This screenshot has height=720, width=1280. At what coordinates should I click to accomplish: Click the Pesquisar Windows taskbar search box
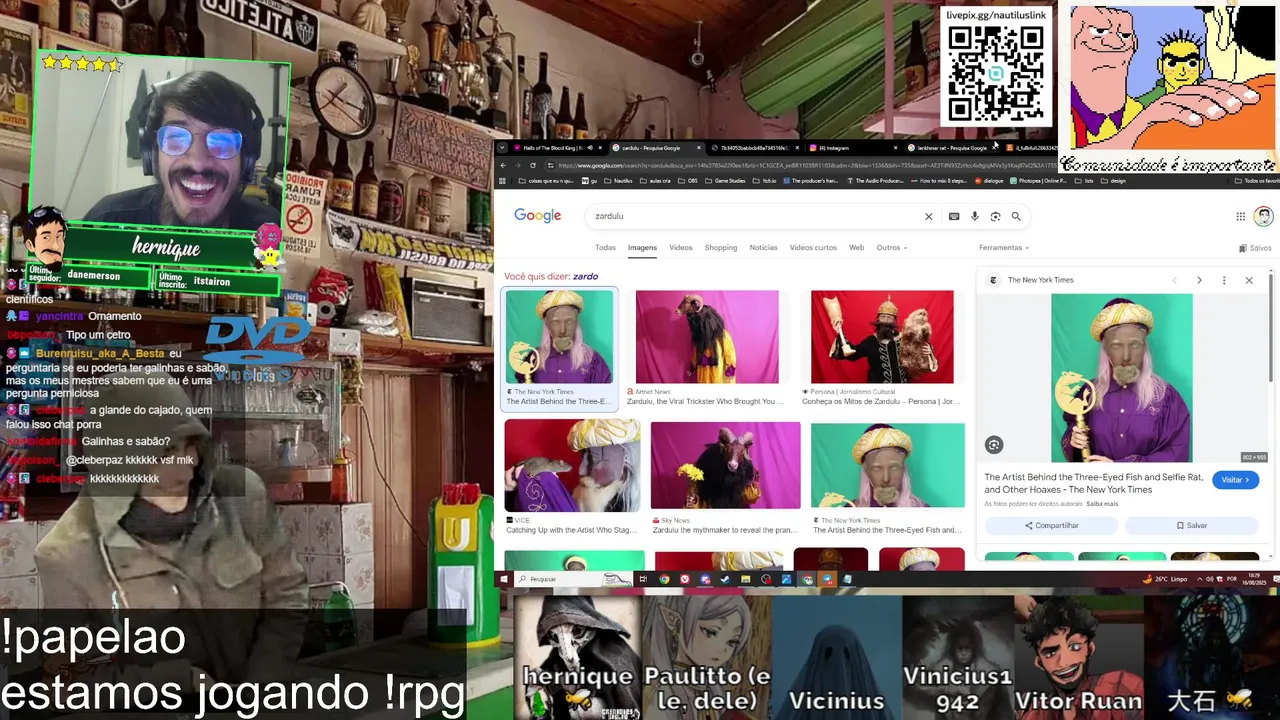click(x=575, y=579)
